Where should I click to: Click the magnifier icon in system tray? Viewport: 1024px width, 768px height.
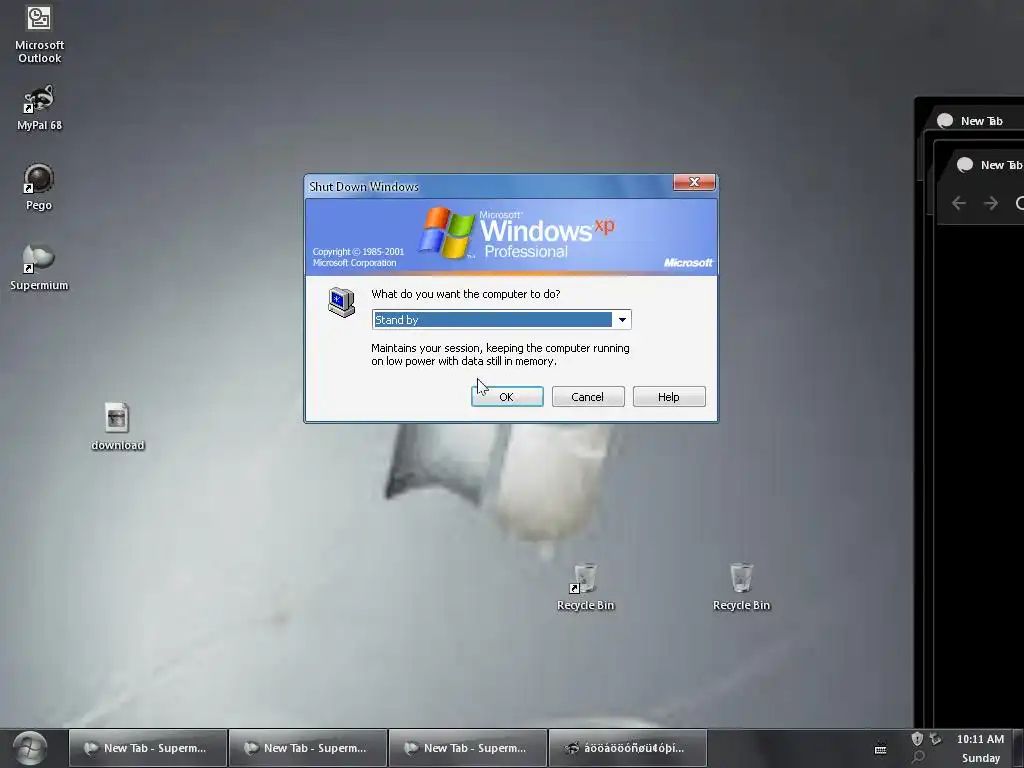(x=918, y=757)
